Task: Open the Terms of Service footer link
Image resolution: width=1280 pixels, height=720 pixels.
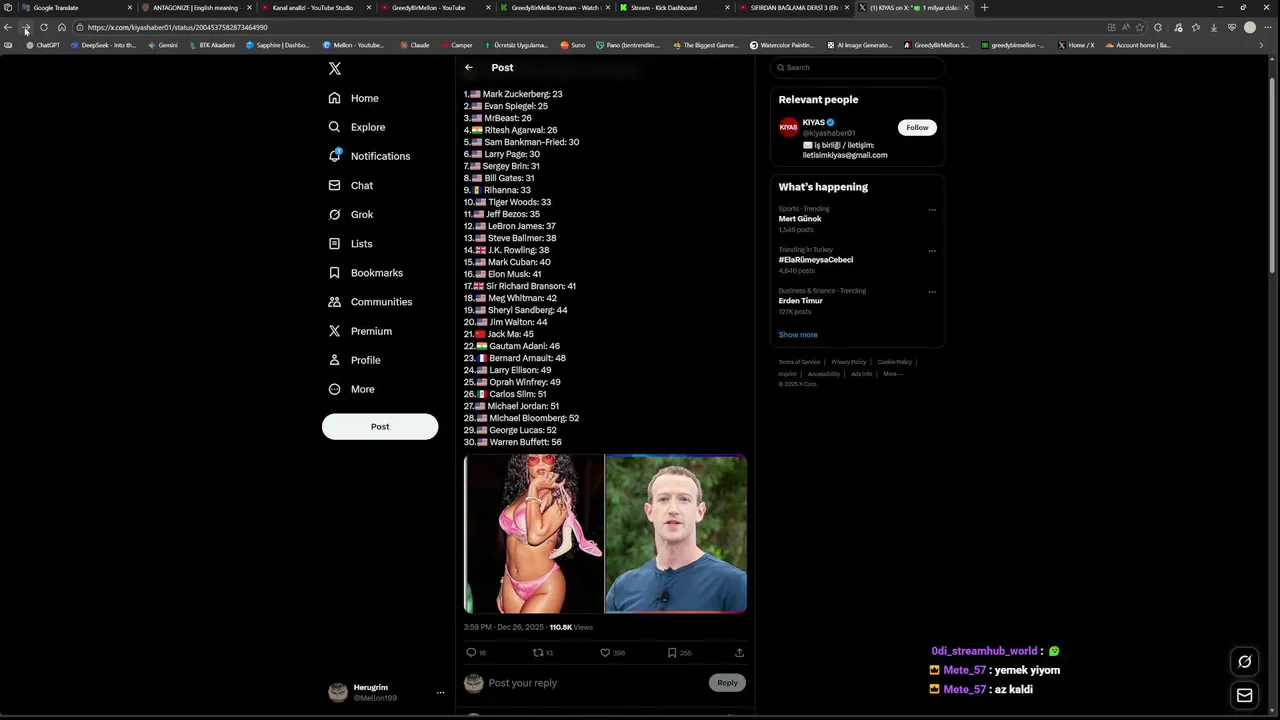Action: tap(799, 362)
